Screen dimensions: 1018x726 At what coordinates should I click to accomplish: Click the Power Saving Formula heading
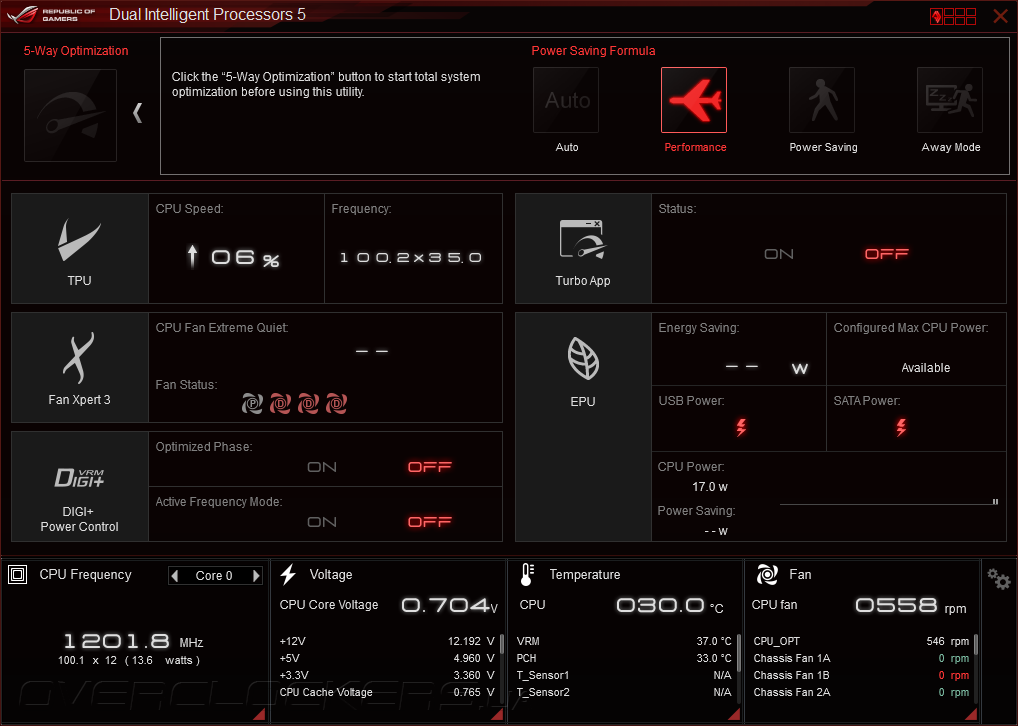pyautogui.click(x=593, y=51)
